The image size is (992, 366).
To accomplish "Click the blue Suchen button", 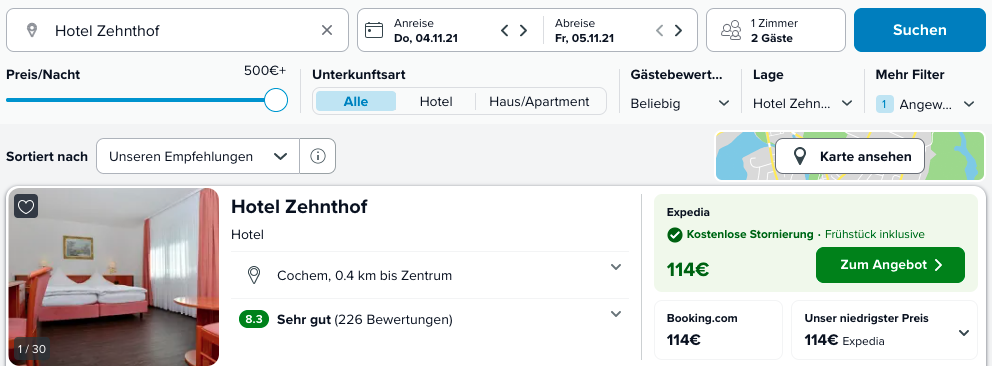I will pos(919,30).
